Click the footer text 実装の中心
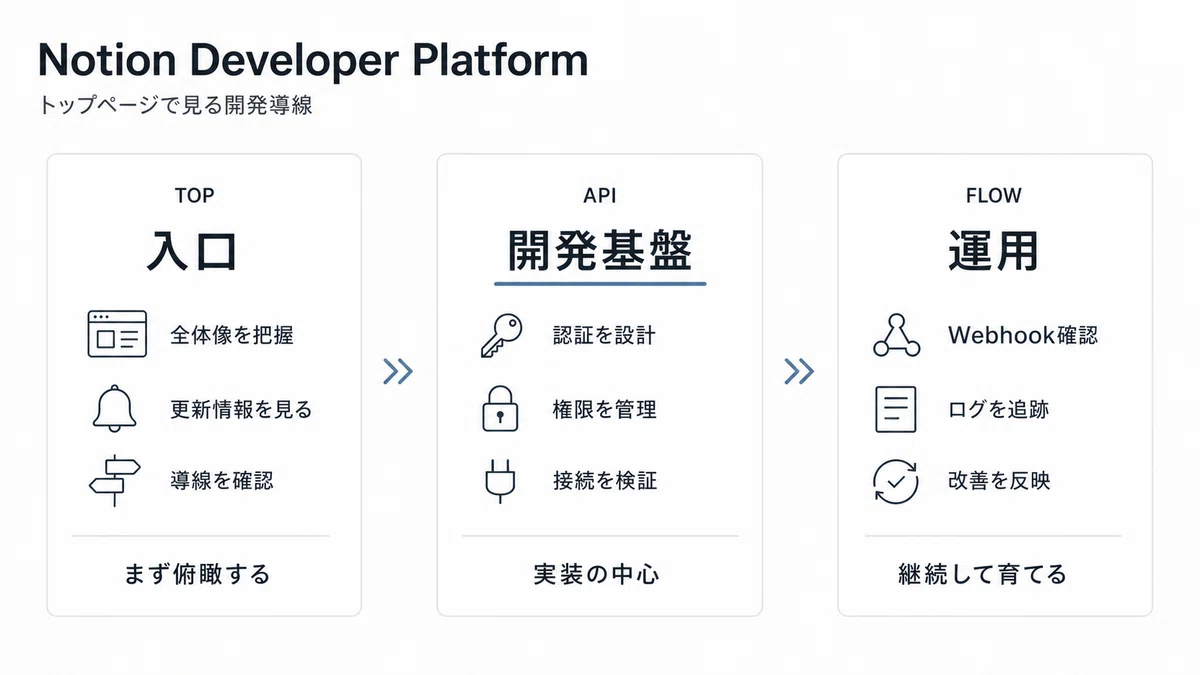 point(596,574)
